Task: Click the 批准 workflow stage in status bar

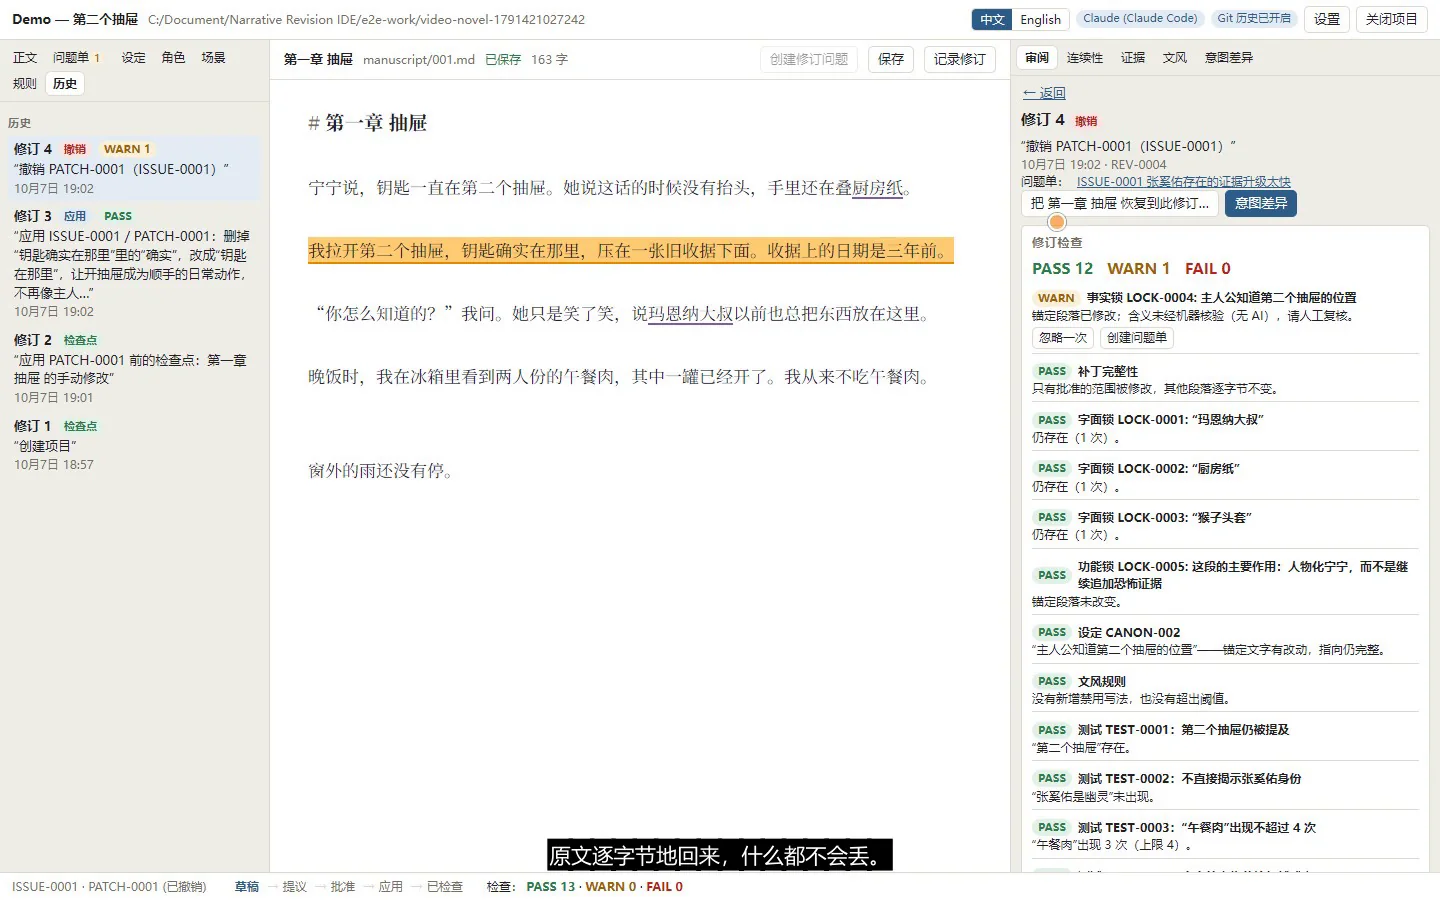Action: pyautogui.click(x=343, y=887)
